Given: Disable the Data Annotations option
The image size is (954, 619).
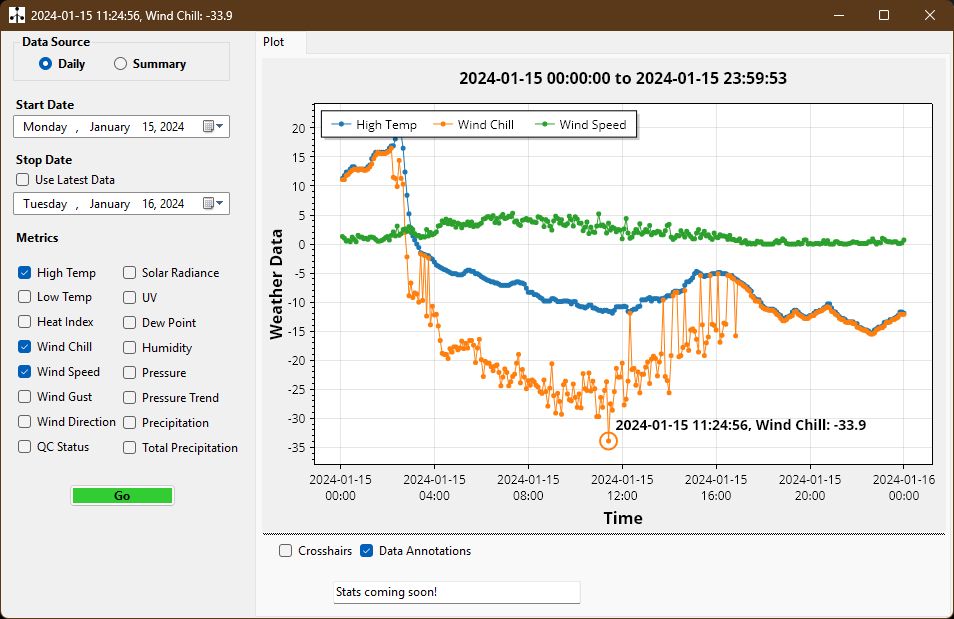Looking at the screenshot, I should pyautogui.click(x=365, y=550).
